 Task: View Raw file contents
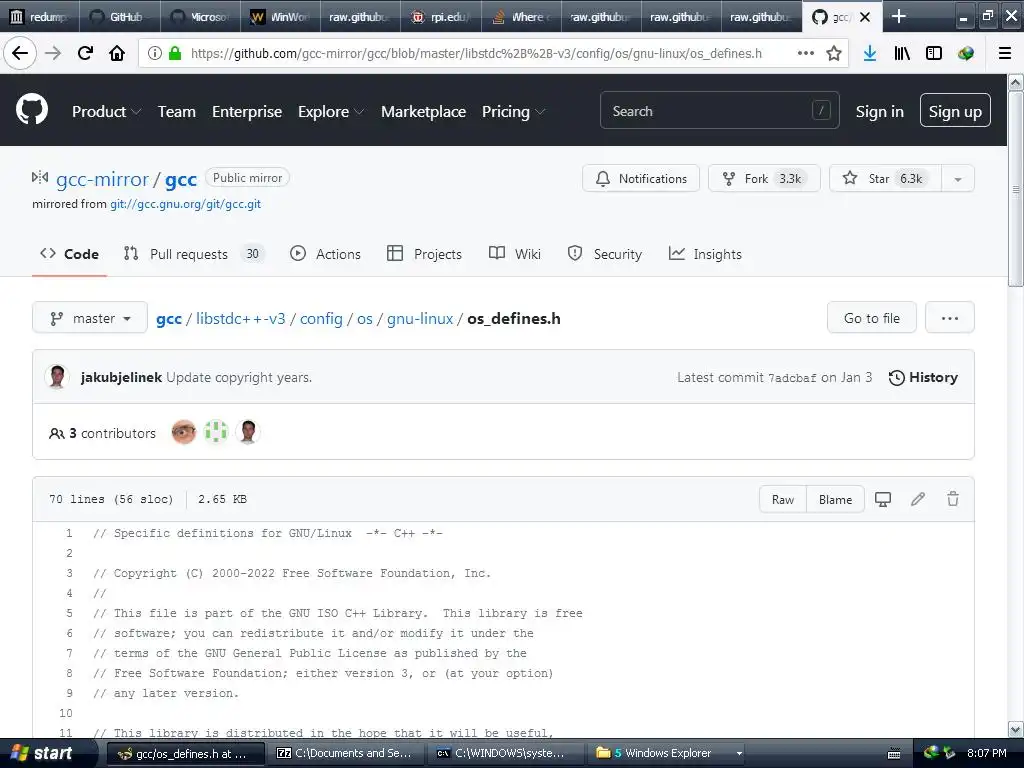(x=783, y=500)
